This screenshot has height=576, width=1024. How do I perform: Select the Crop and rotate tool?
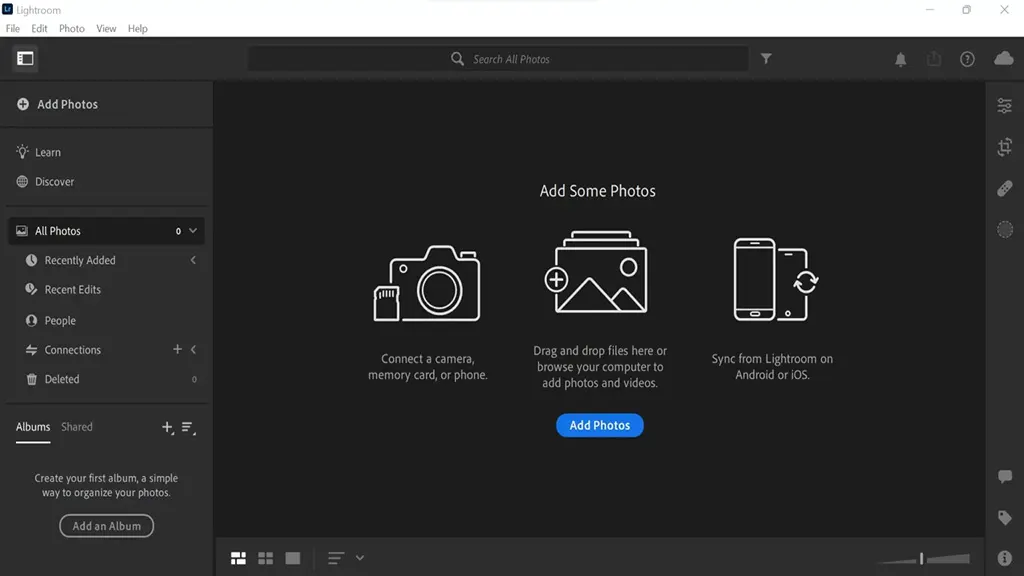1004,147
